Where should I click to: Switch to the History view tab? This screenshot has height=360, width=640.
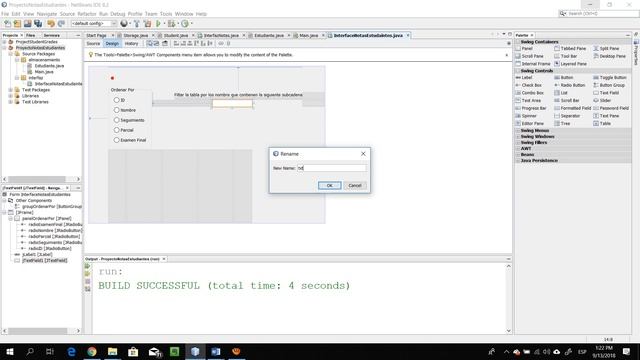pos(131,43)
